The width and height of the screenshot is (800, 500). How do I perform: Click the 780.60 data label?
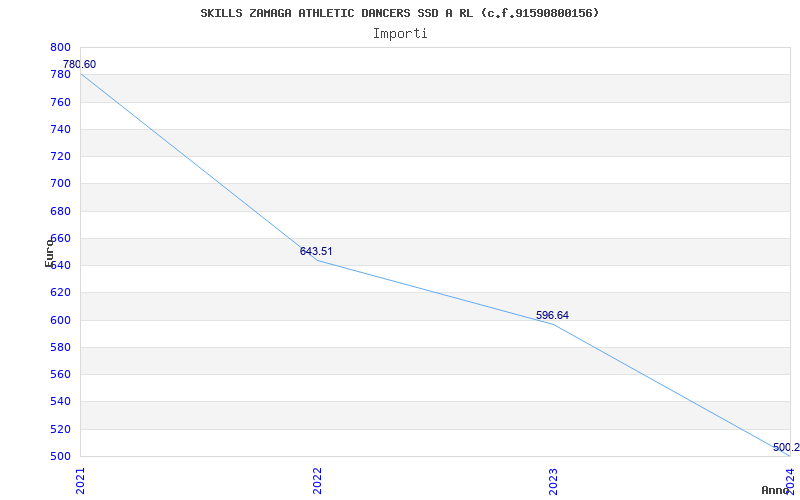[79, 64]
